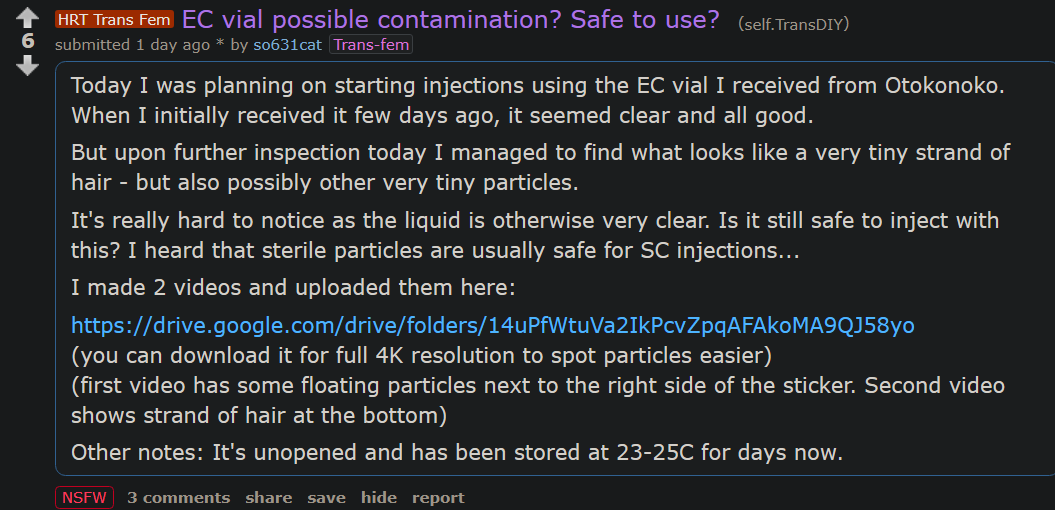This screenshot has width=1055, height=510.
Task: Click the edited asterisk after the timestamp
Action: tap(217, 45)
